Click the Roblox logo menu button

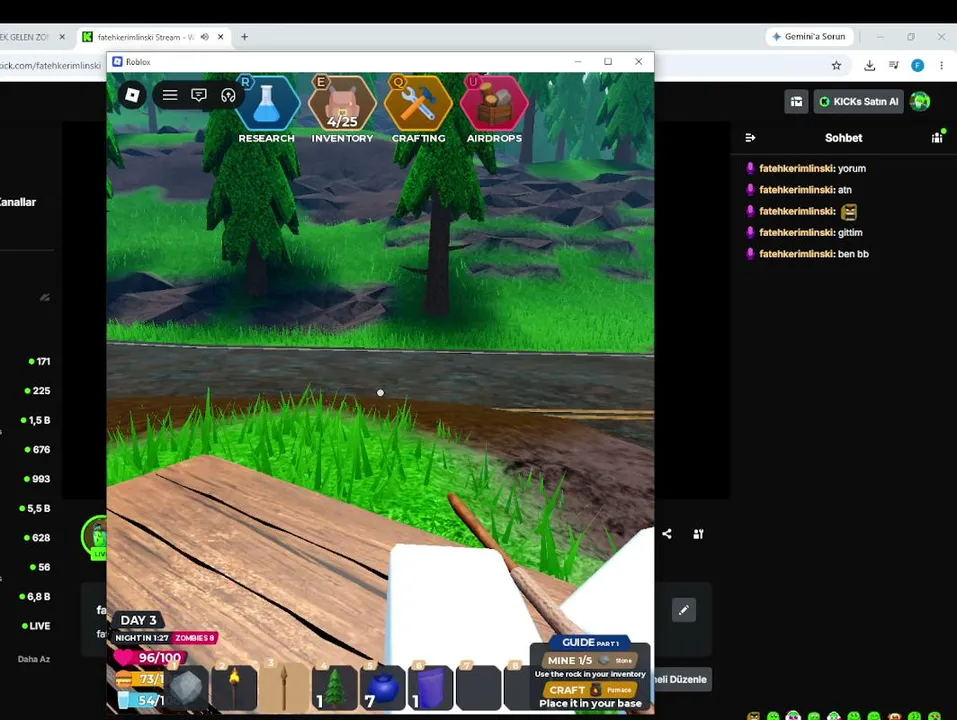click(x=132, y=95)
